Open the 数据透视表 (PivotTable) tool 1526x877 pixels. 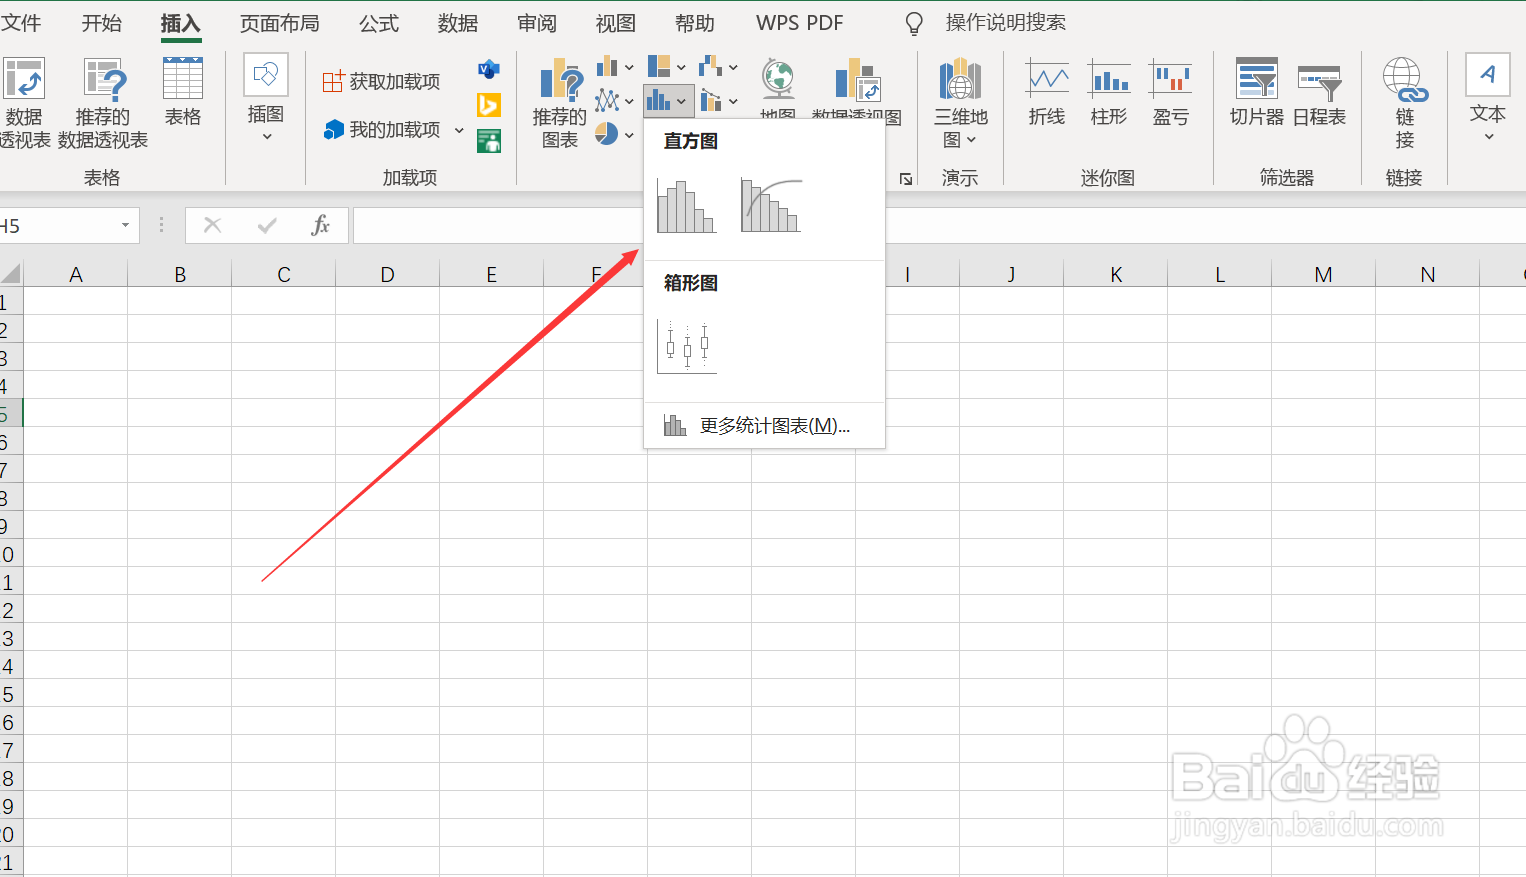pos(24,103)
